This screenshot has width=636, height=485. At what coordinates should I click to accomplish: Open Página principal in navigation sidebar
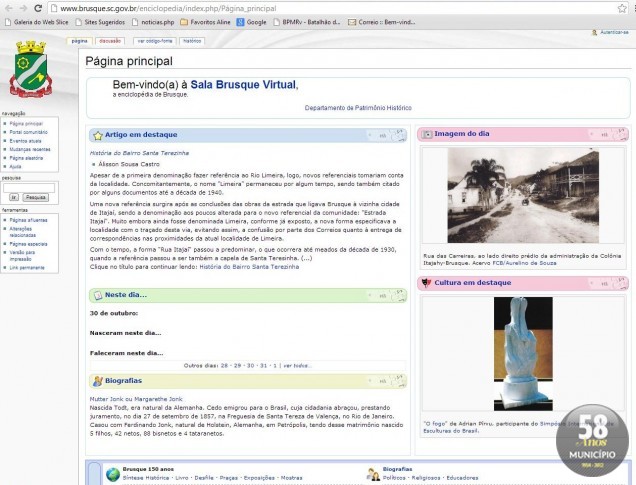(x=26, y=124)
